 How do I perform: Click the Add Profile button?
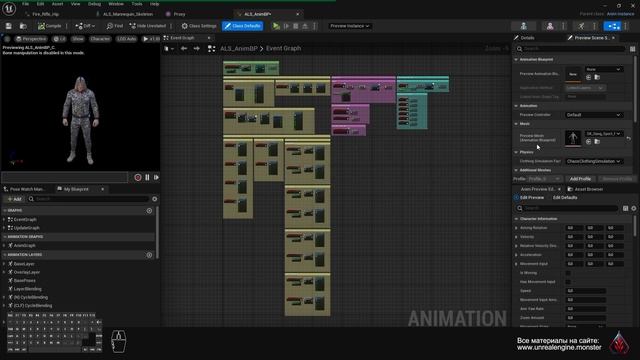(x=580, y=179)
